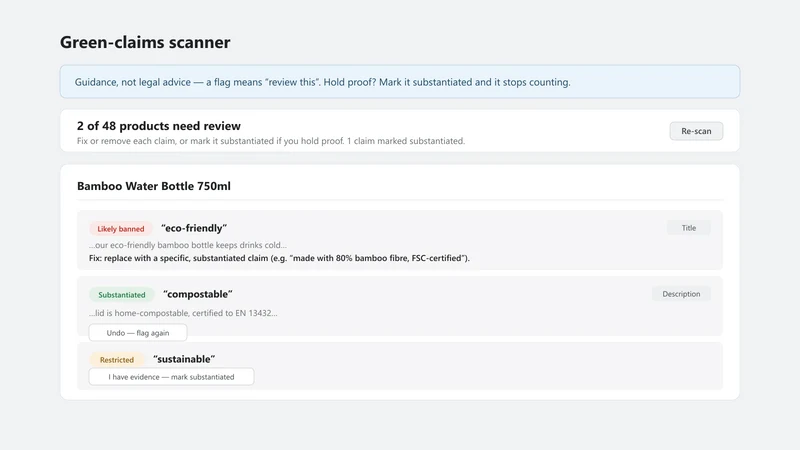The height and width of the screenshot is (450, 800).
Task: Select the "compostable" claim term
Action: pos(198,294)
